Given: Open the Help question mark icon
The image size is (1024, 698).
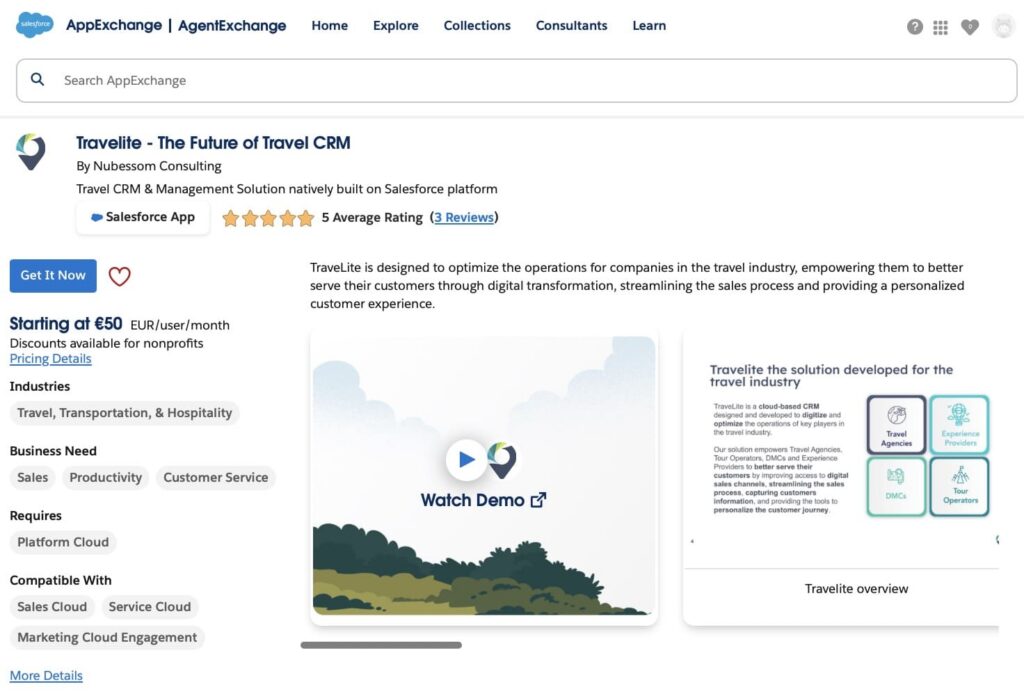Looking at the screenshot, I should (914, 27).
